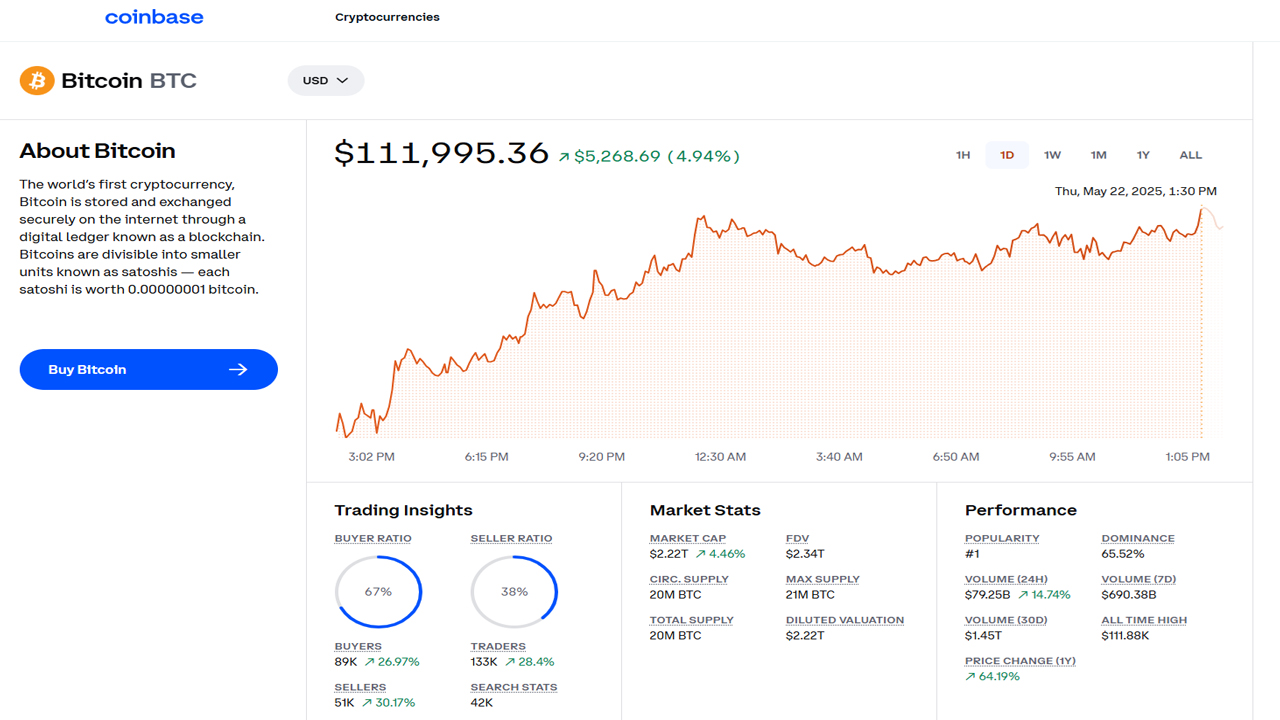Click the MARKET CAP label
The height and width of the screenshot is (720, 1280).
(688, 538)
